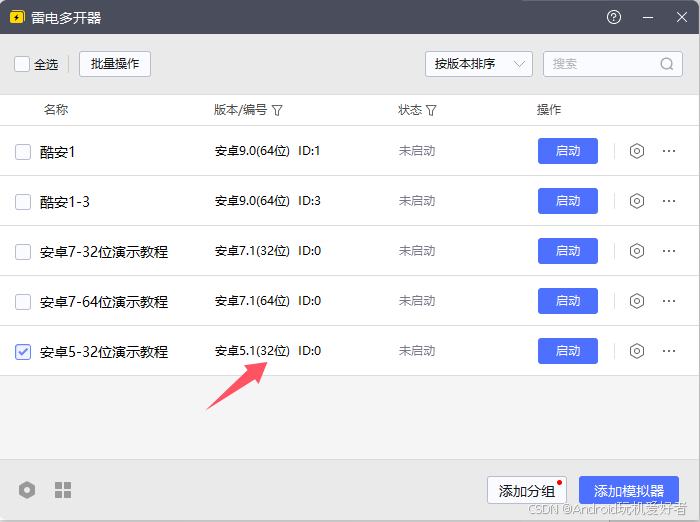
Task: Click the search magnifier icon
Action: [x=667, y=64]
